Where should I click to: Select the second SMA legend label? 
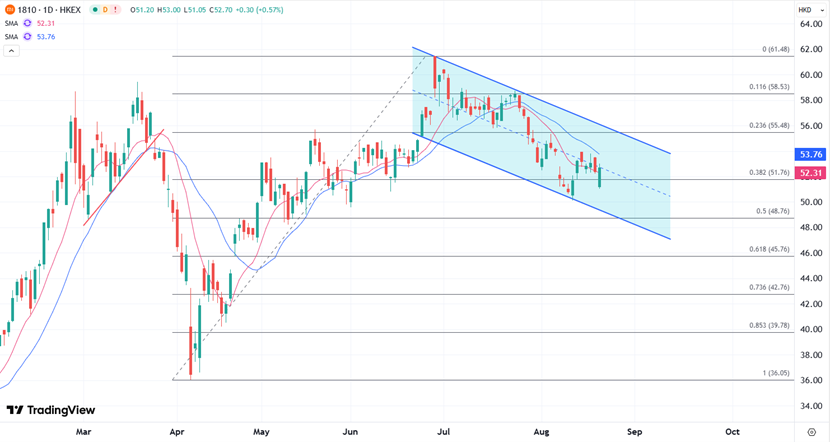11,37
